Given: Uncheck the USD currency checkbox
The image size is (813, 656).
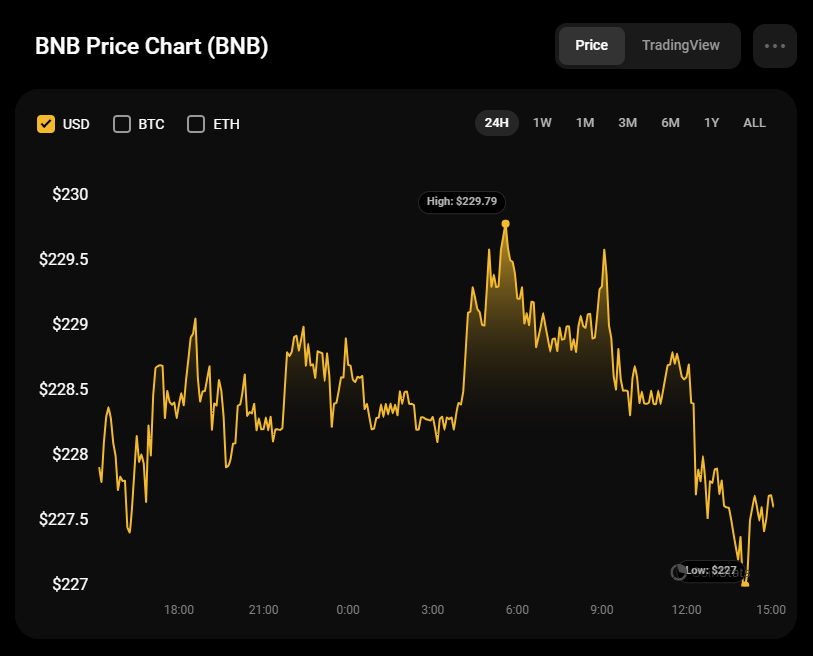Looking at the screenshot, I should (45, 124).
